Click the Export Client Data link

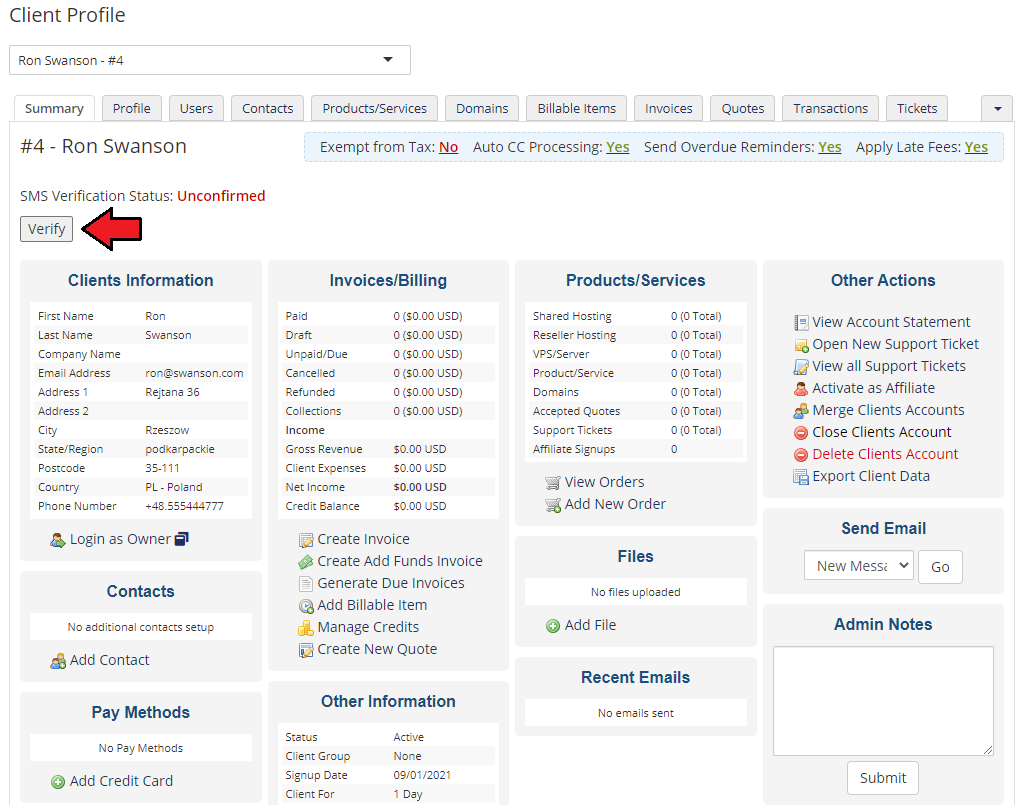pyautogui.click(x=871, y=476)
